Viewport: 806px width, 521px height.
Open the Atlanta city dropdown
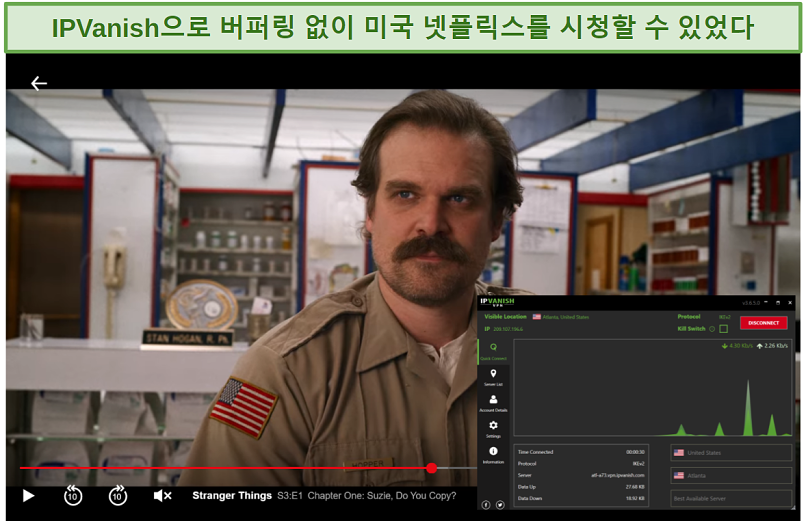point(731,475)
